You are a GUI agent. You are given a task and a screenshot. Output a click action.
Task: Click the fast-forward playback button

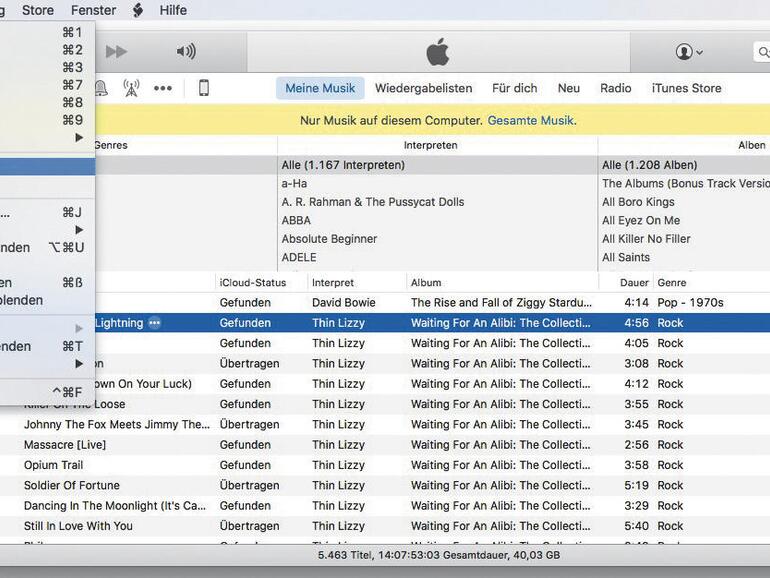click(117, 52)
